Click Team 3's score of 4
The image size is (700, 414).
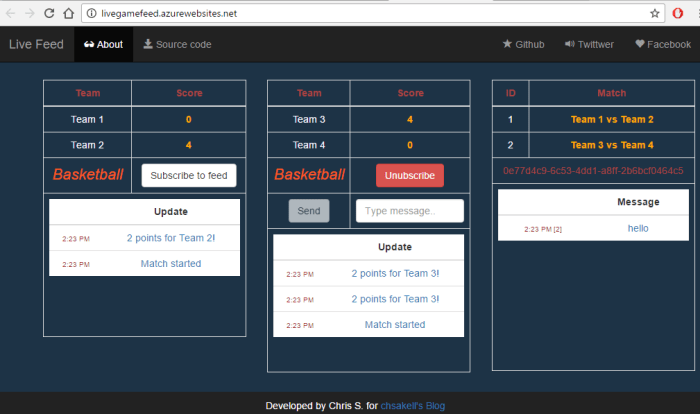410,119
